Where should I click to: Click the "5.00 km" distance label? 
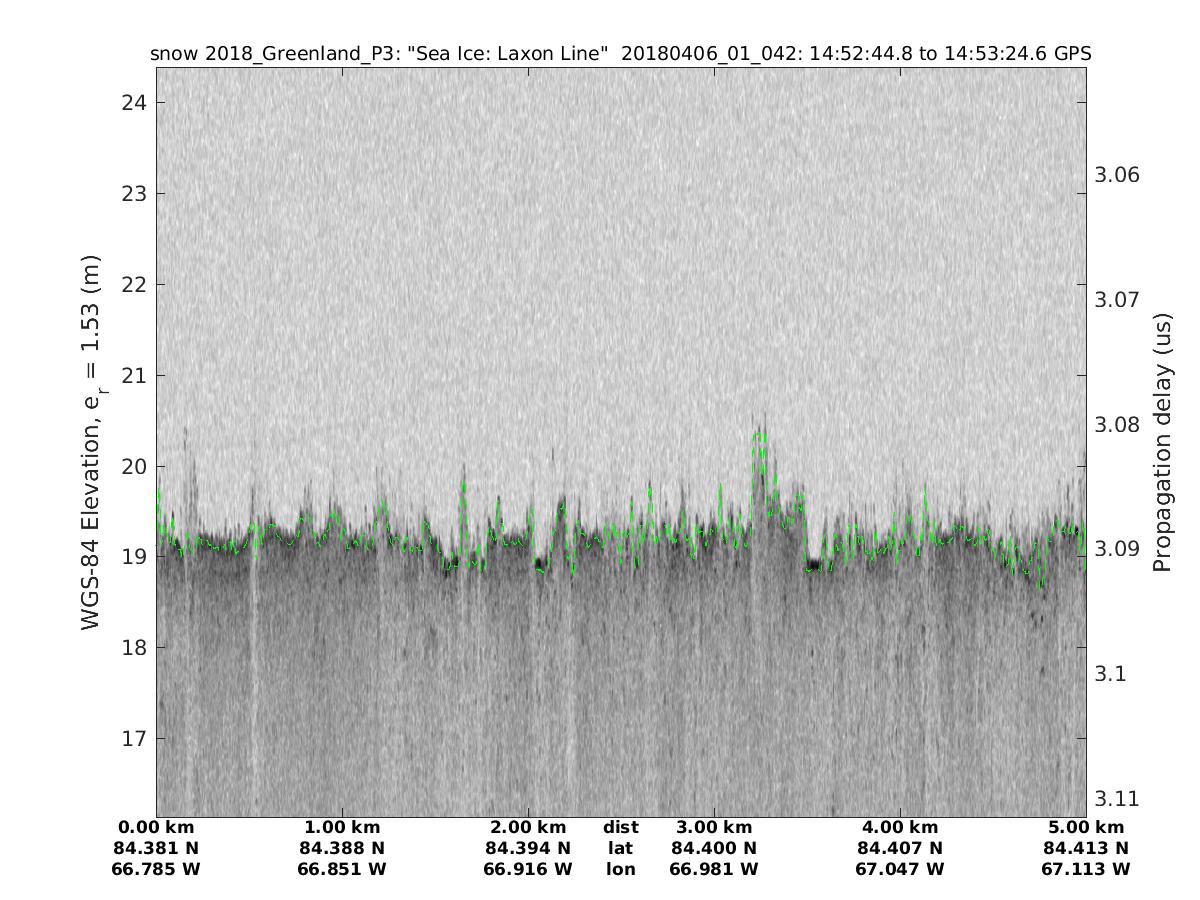click(x=1086, y=828)
